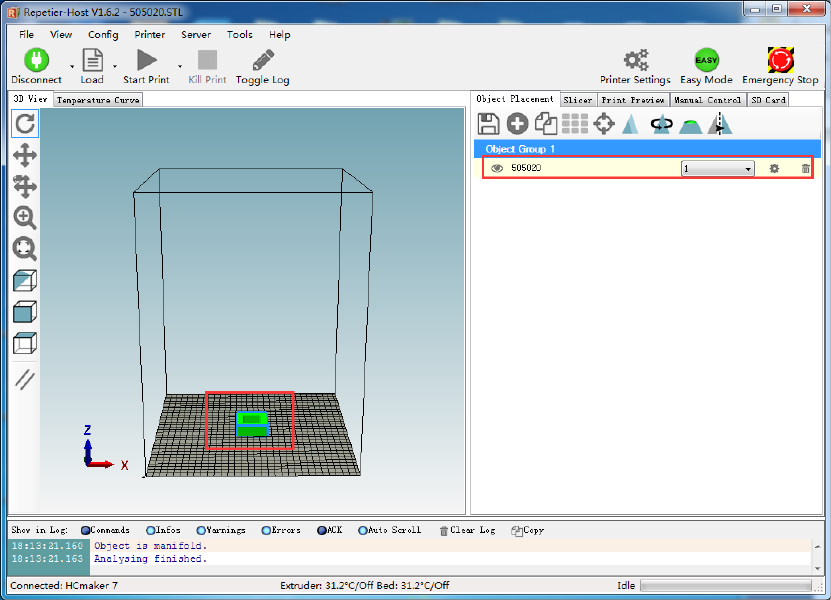Add an object with plus icon

point(517,124)
